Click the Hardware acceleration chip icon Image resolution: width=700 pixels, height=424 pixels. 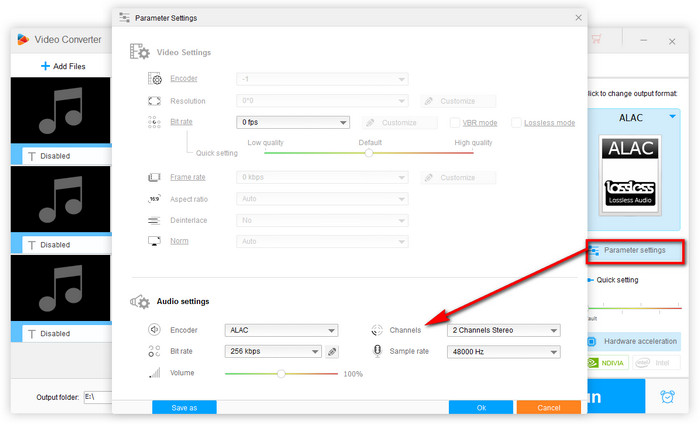coord(592,341)
